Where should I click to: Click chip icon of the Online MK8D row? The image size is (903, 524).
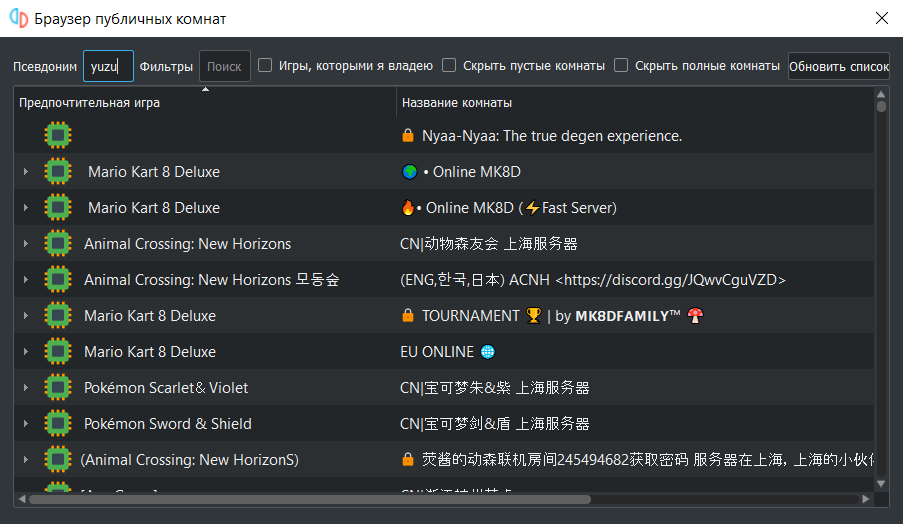click(58, 172)
